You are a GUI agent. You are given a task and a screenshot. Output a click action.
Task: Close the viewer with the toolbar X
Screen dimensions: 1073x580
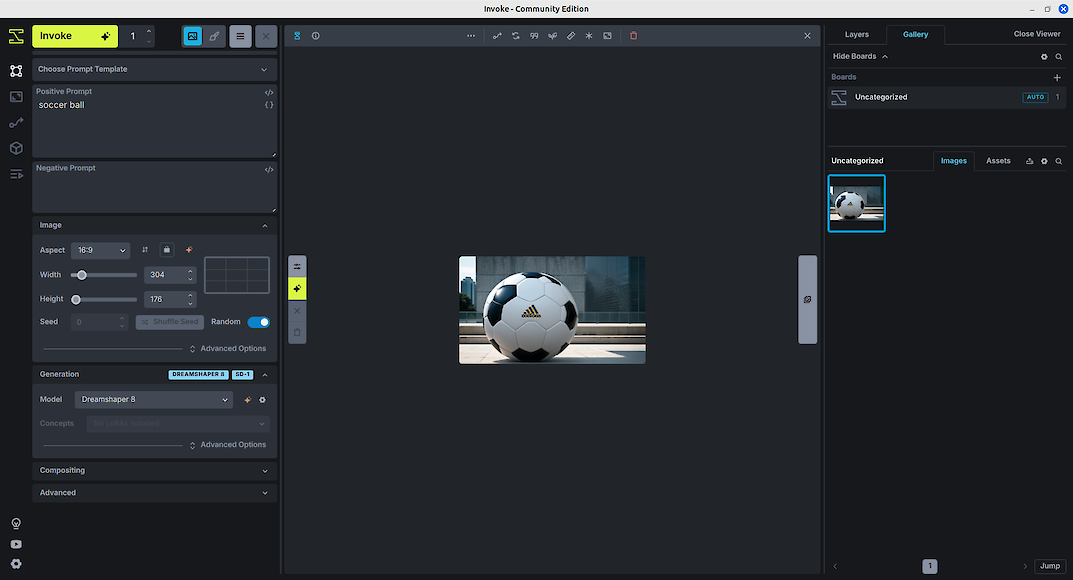807,36
